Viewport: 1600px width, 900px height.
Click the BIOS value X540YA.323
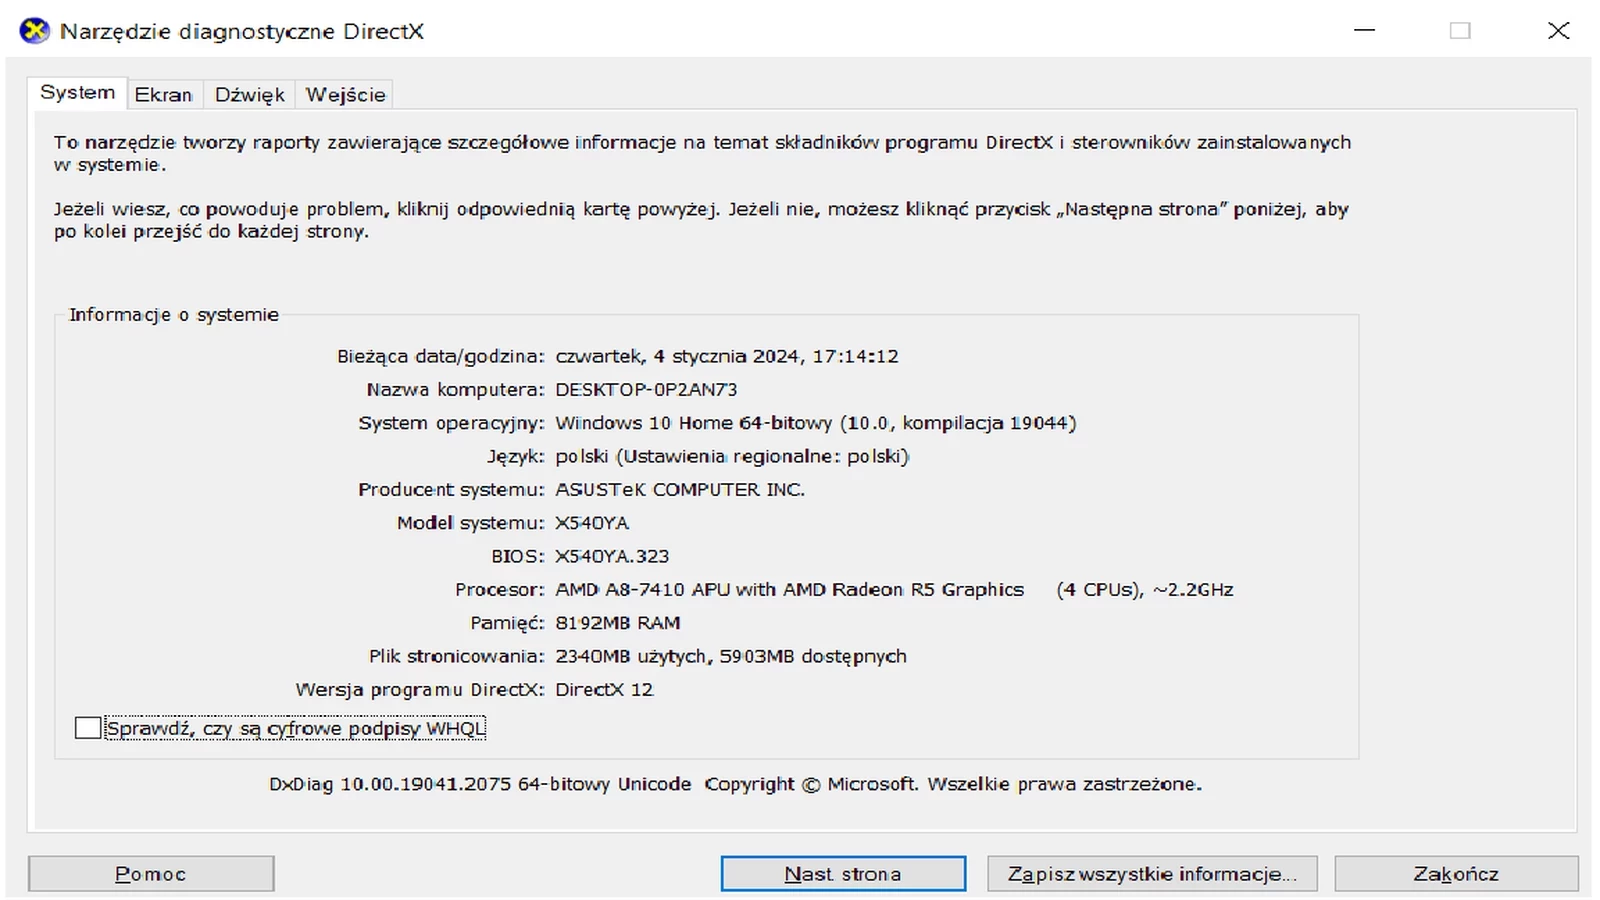click(x=612, y=556)
